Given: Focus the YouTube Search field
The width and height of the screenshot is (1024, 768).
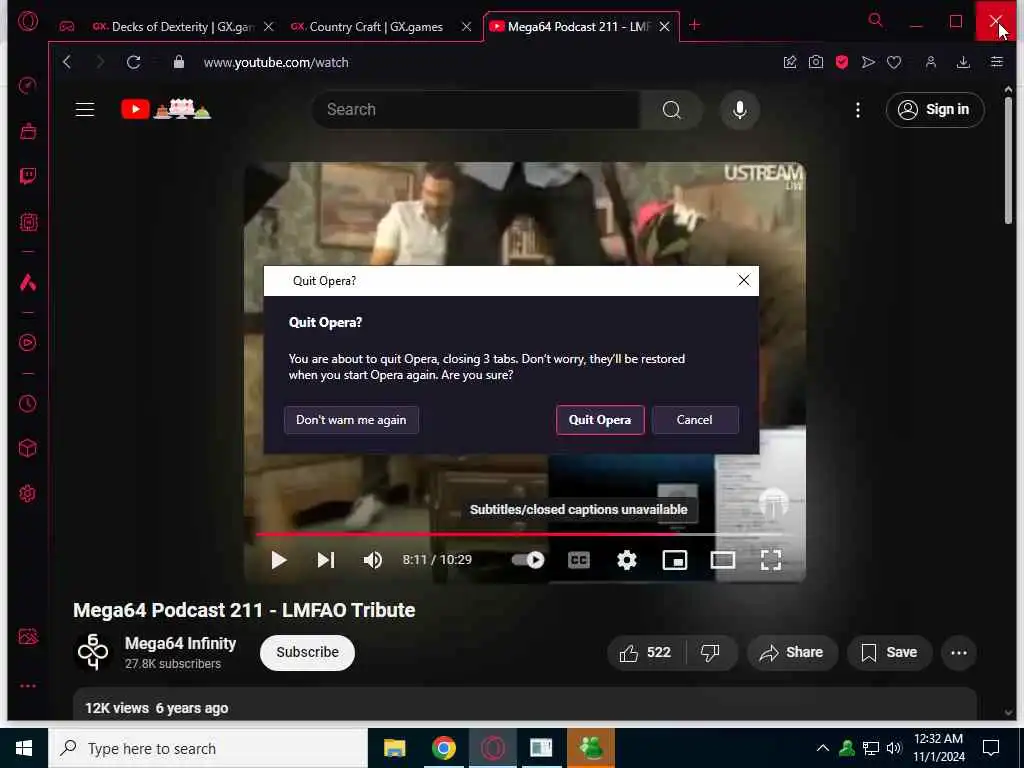Looking at the screenshot, I should (475, 110).
